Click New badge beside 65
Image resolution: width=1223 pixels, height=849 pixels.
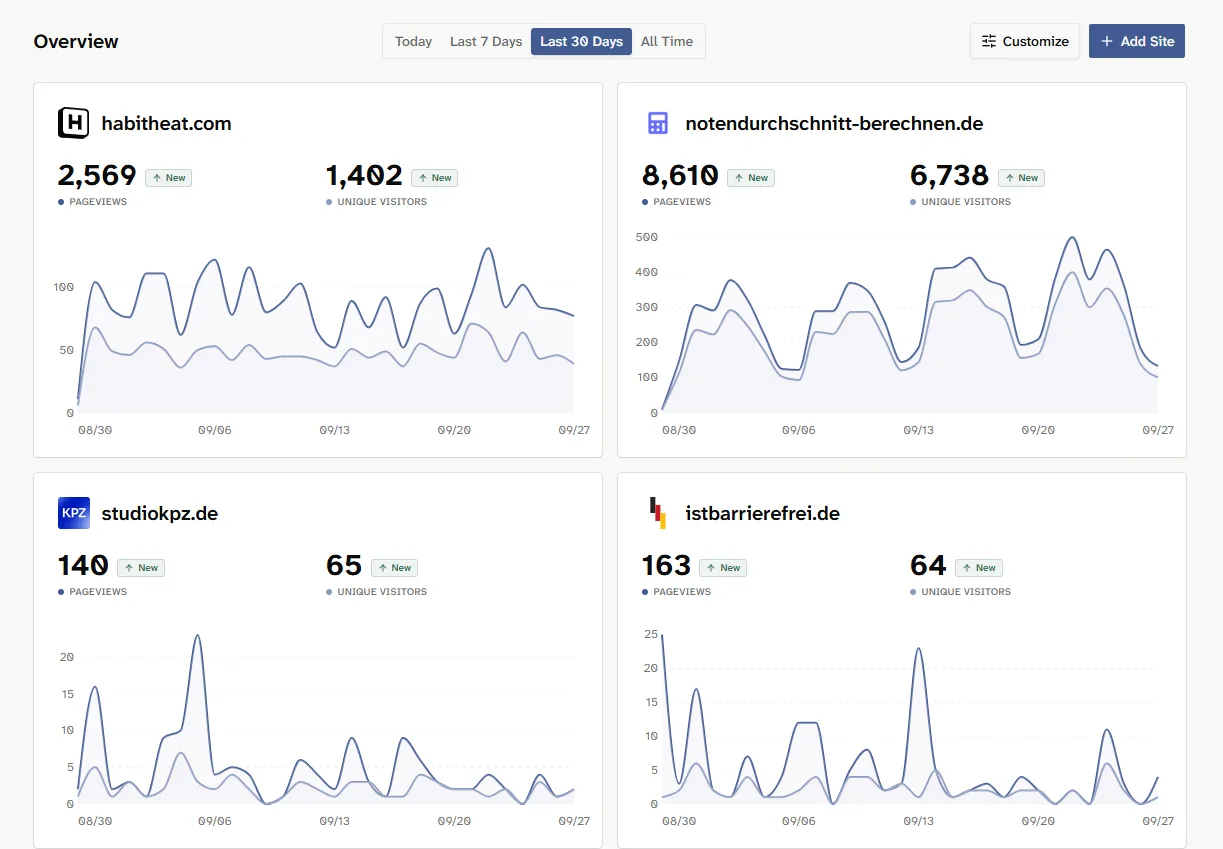click(x=394, y=568)
